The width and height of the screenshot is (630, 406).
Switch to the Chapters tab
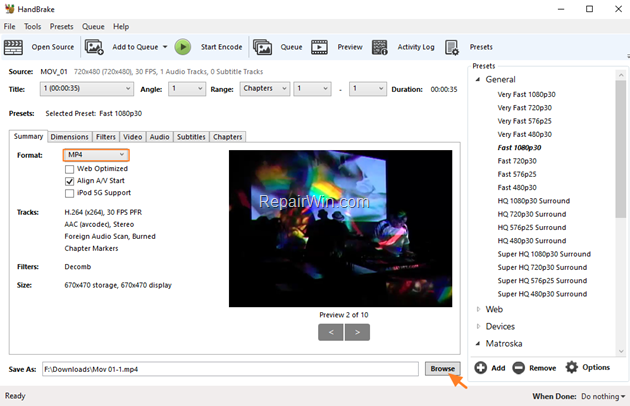[x=228, y=137]
